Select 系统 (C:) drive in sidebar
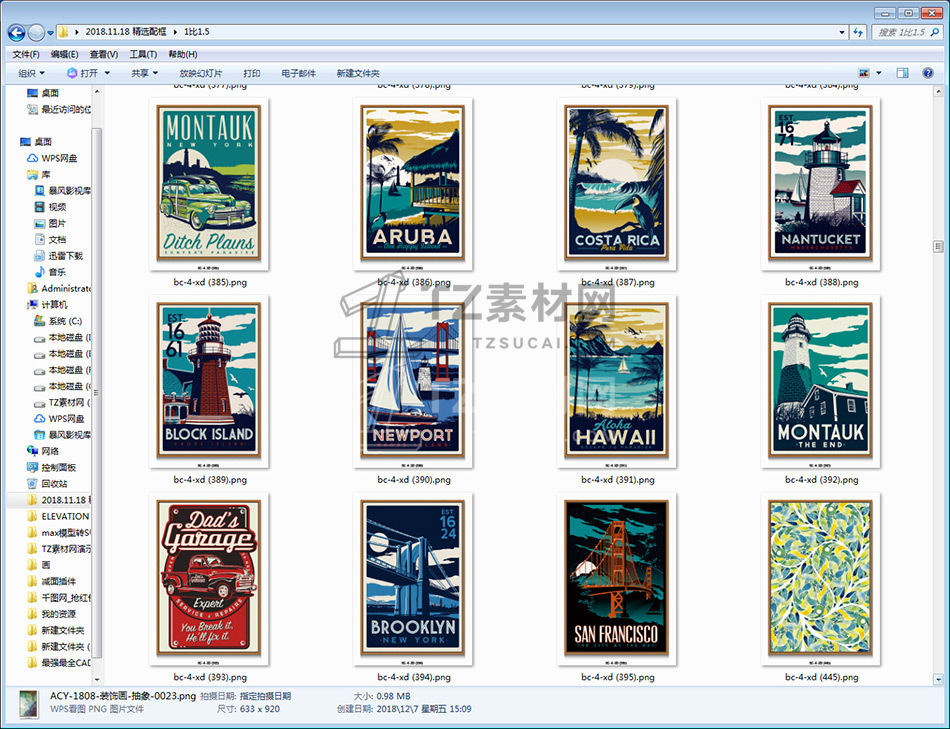 coord(64,321)
